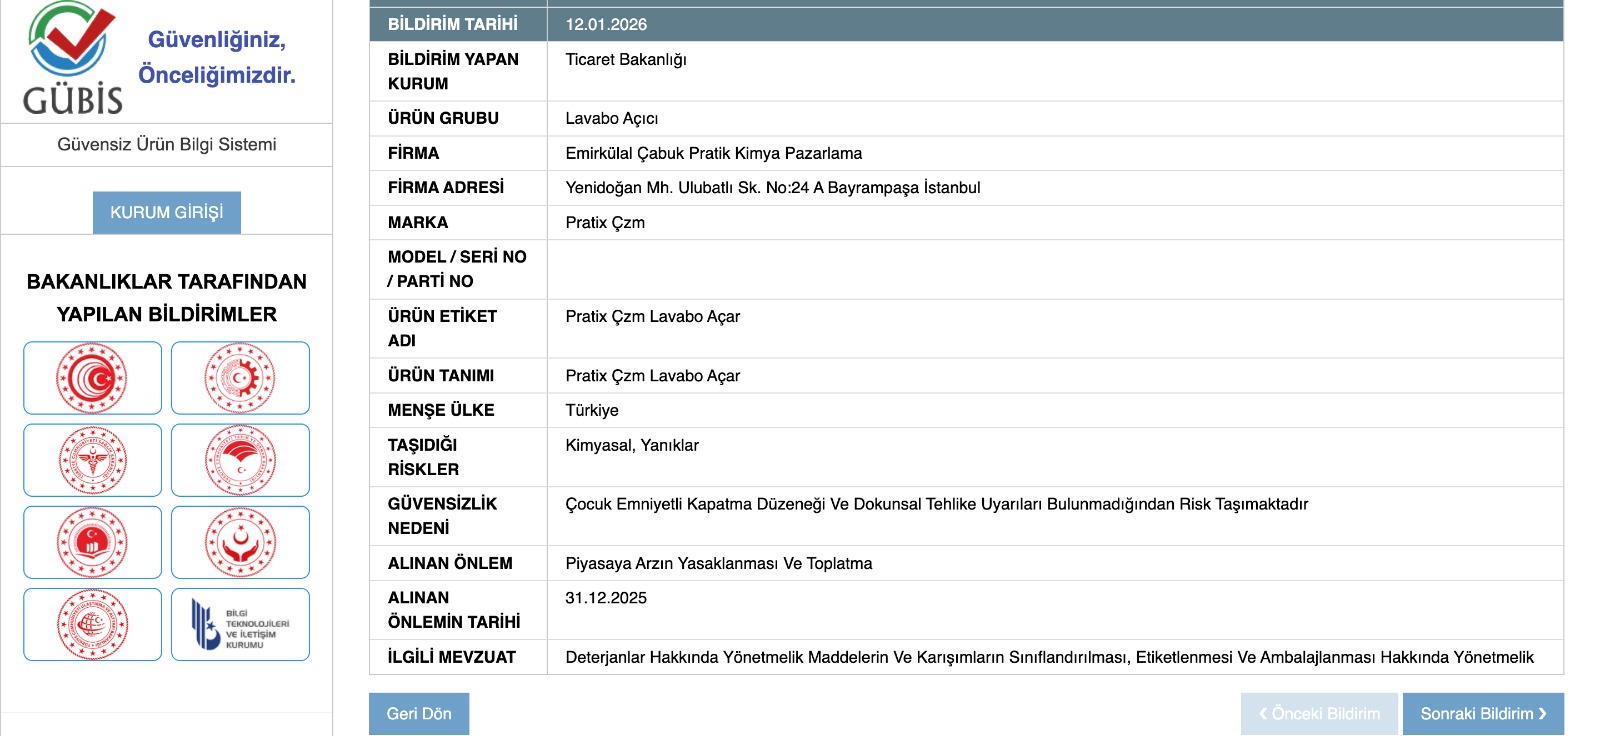Open the ministry emblem with gear wheel
The height and width of the screenshot is (736, 1600).
(x=240, y=378)
